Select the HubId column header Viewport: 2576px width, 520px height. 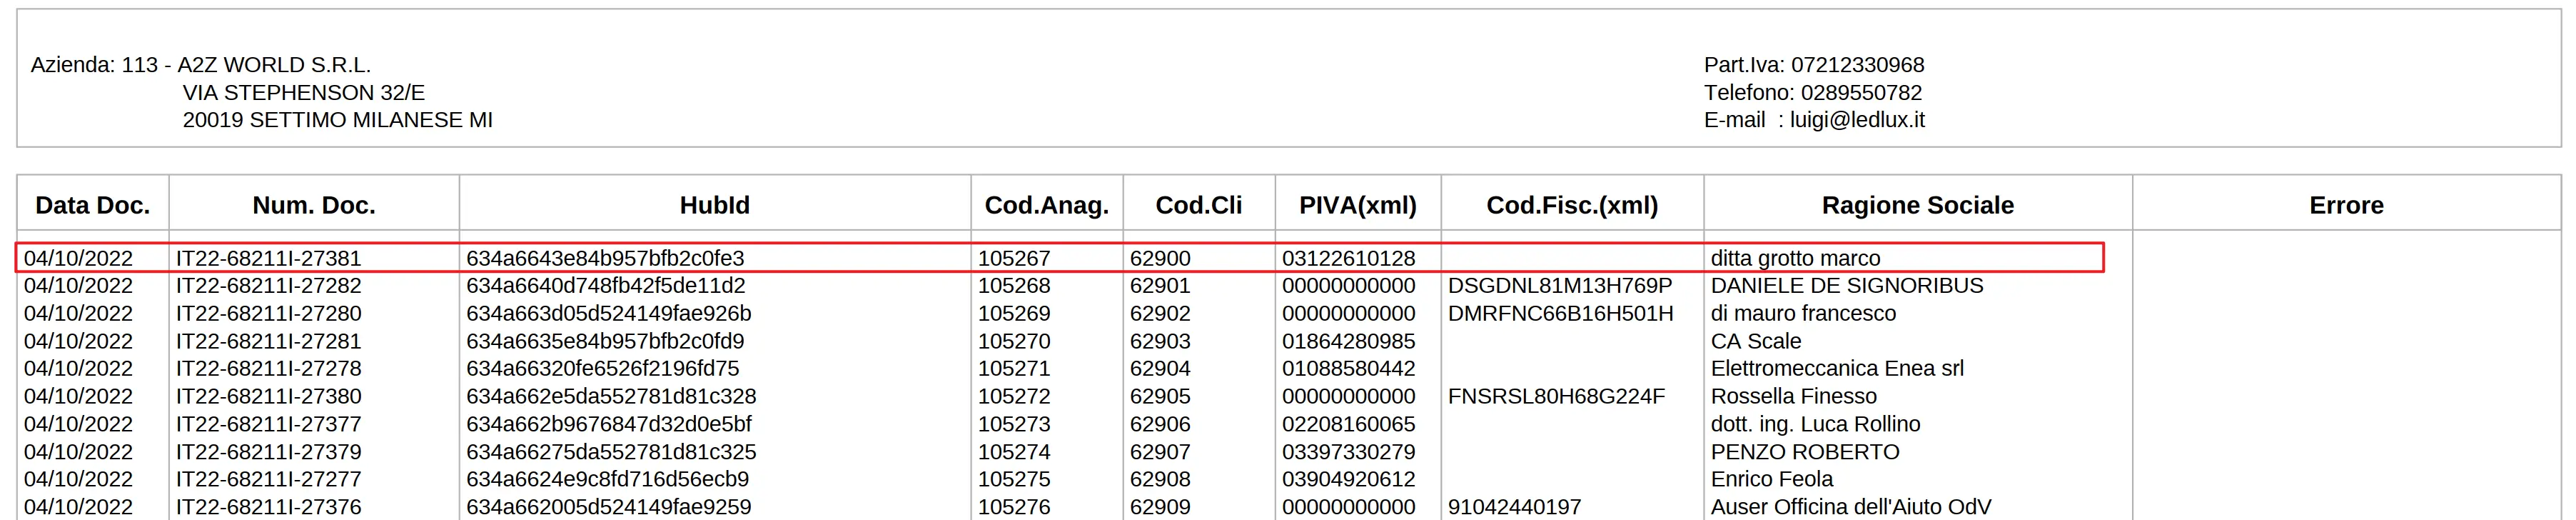point(714,205)
